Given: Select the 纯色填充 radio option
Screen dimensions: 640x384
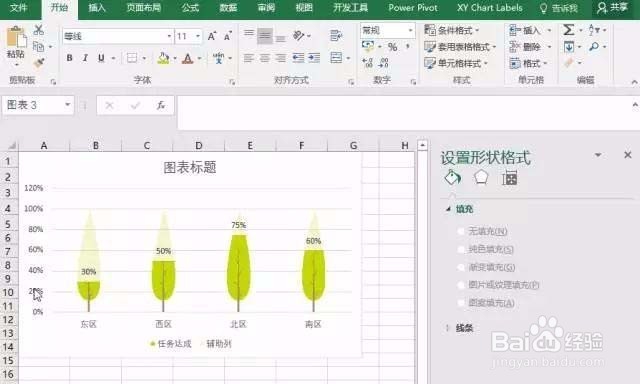Looking at the screenshot, I should [461, 249].
